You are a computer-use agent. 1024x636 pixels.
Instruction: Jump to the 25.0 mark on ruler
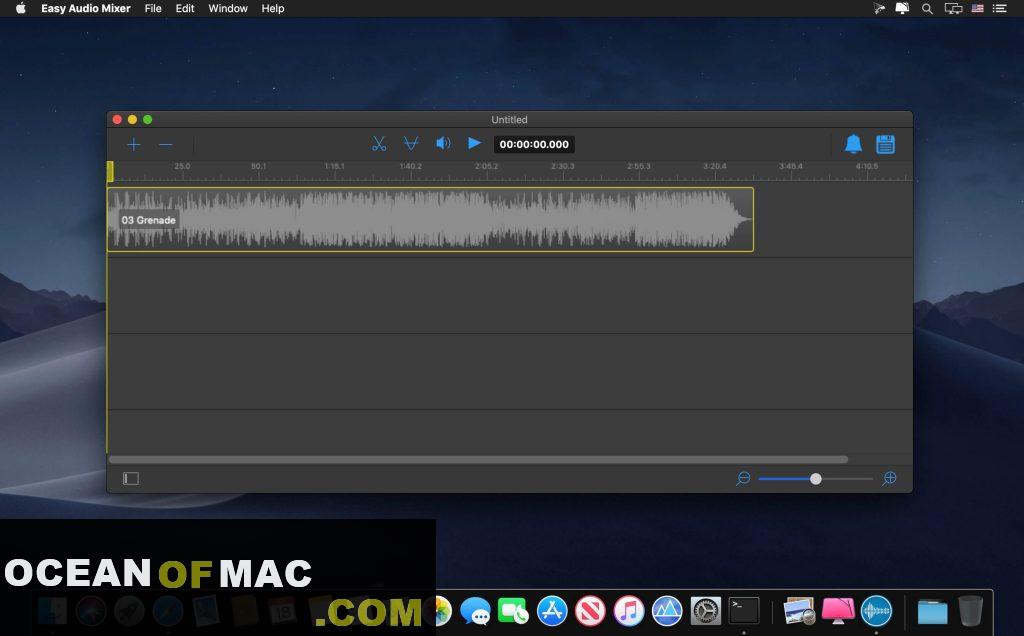coord(182,167)
